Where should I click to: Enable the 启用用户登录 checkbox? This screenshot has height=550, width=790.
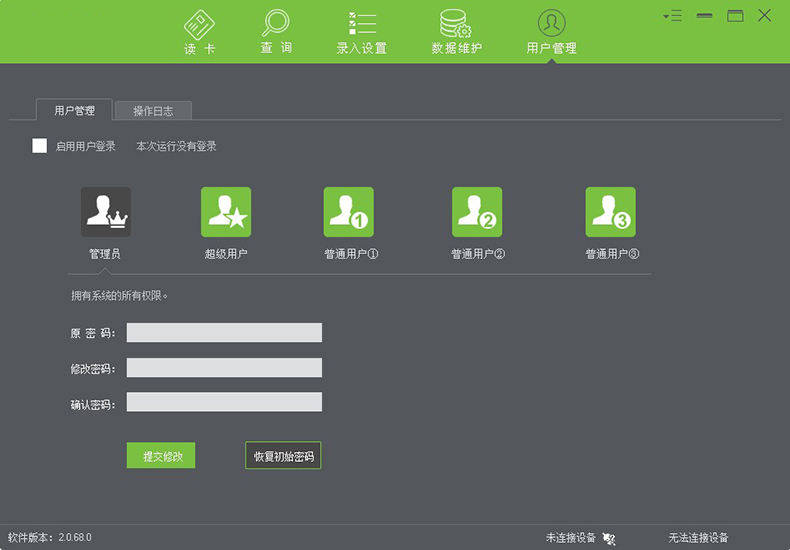point(40,146)
